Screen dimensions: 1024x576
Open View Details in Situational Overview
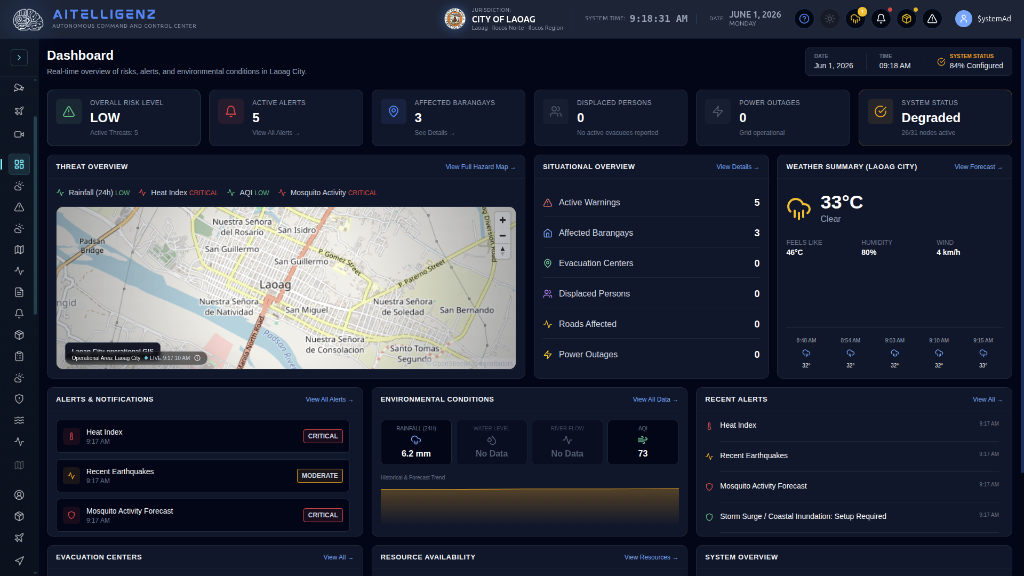(x=737, y=167)
